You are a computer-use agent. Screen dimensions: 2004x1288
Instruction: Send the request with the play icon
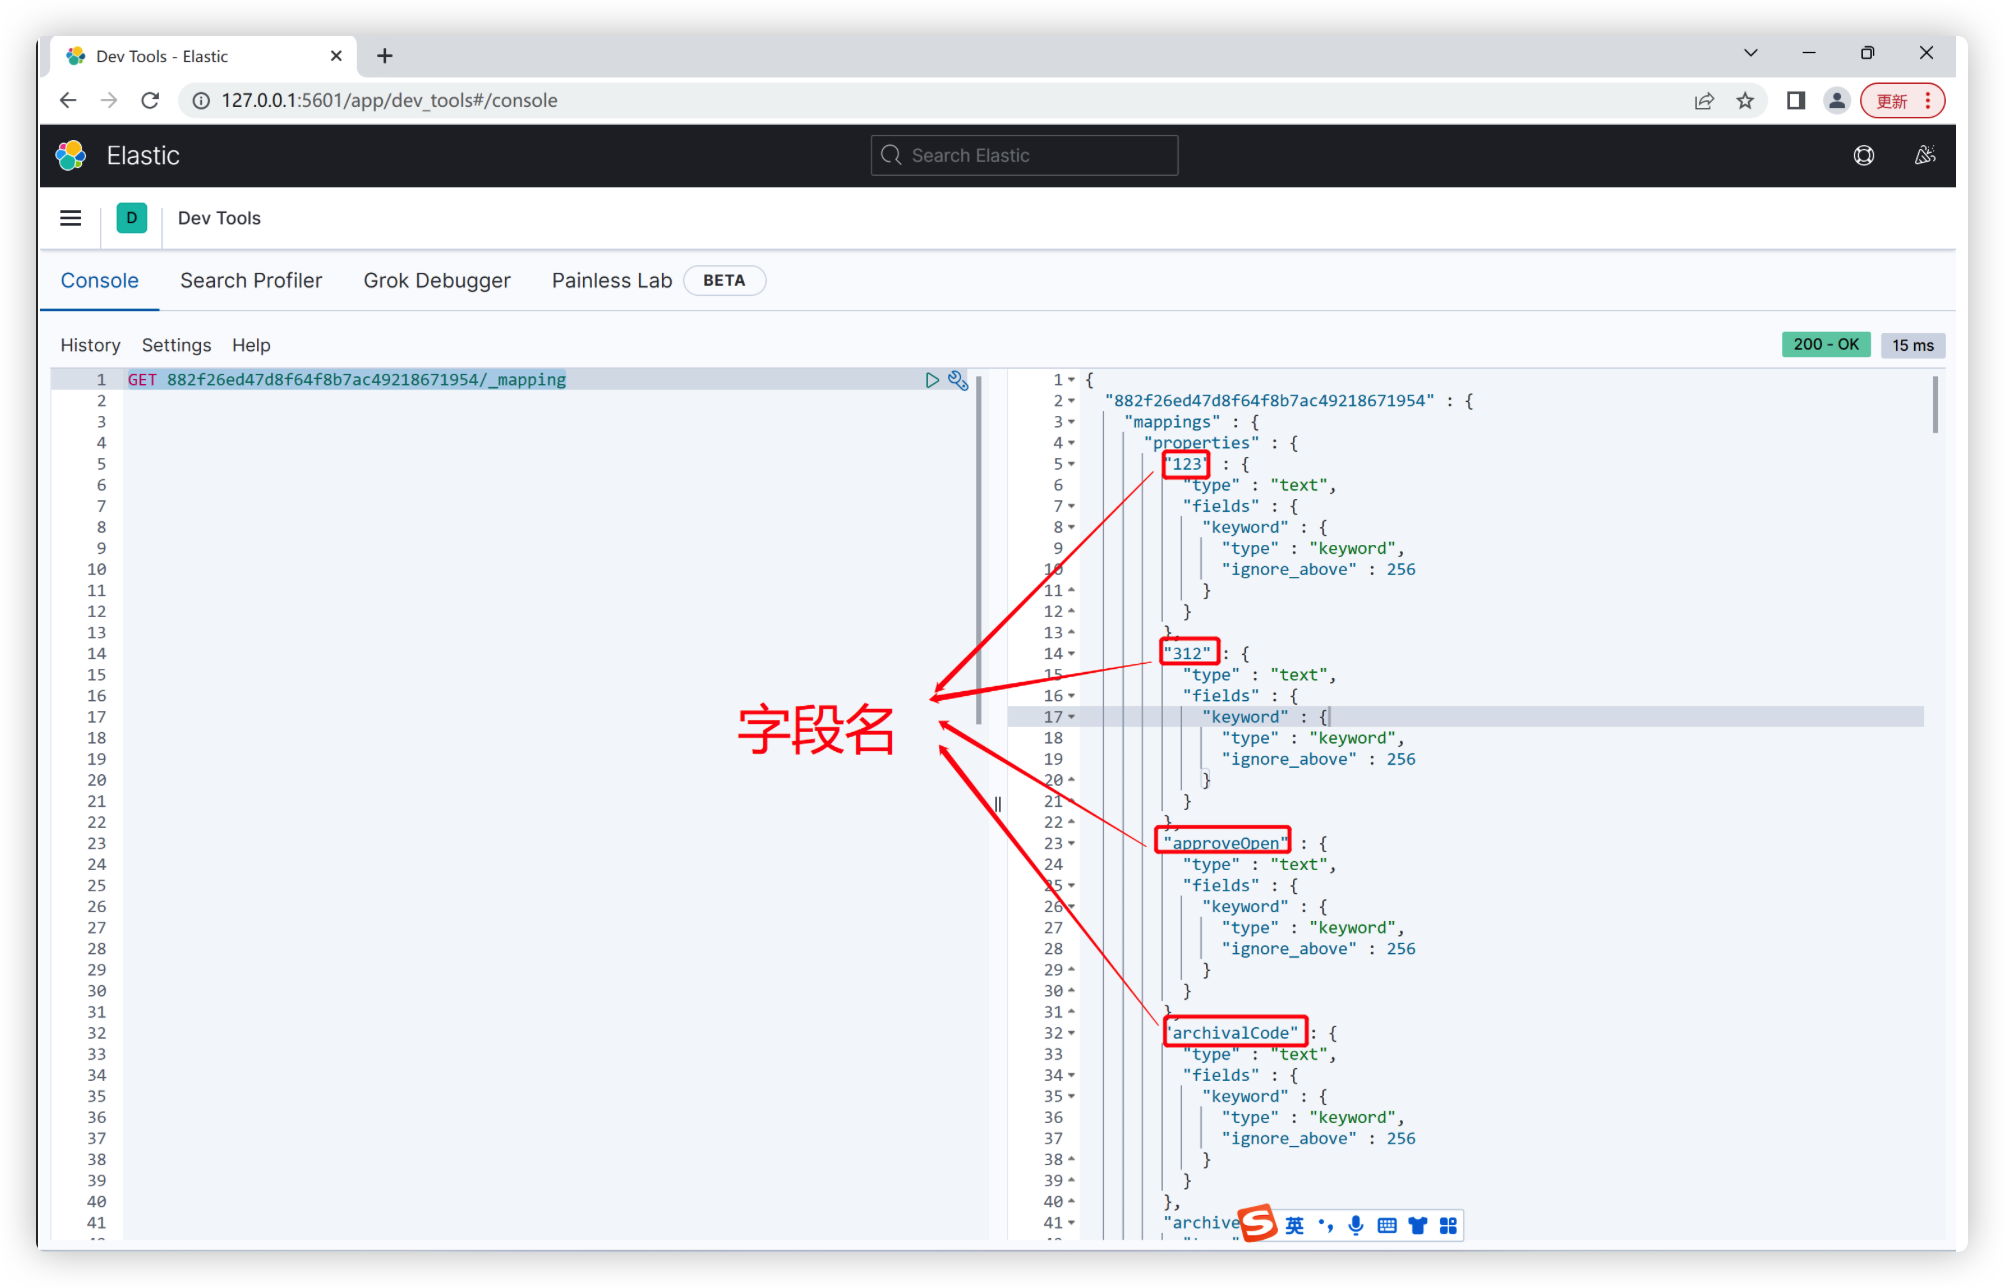[932, 380]
